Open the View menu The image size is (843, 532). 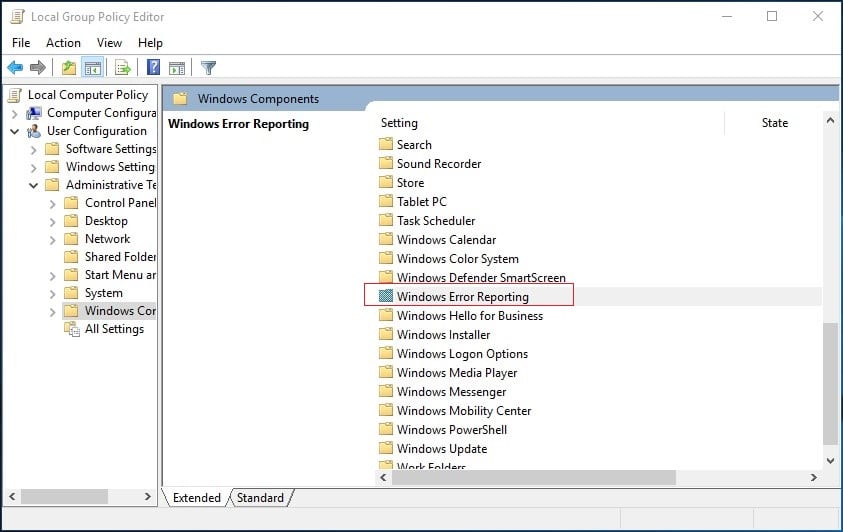pyautogui.click(x=109, y=43)
